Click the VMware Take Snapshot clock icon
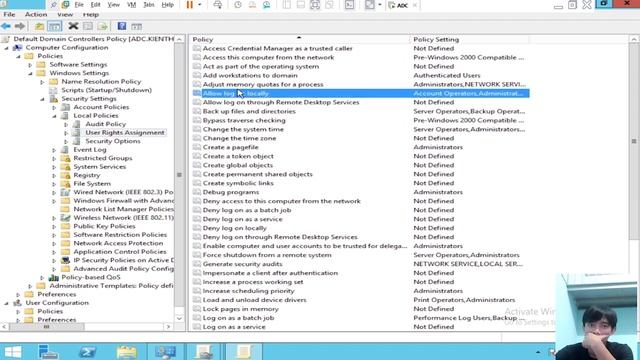Screen dimensions: 640x360 (x=238, y=5)
